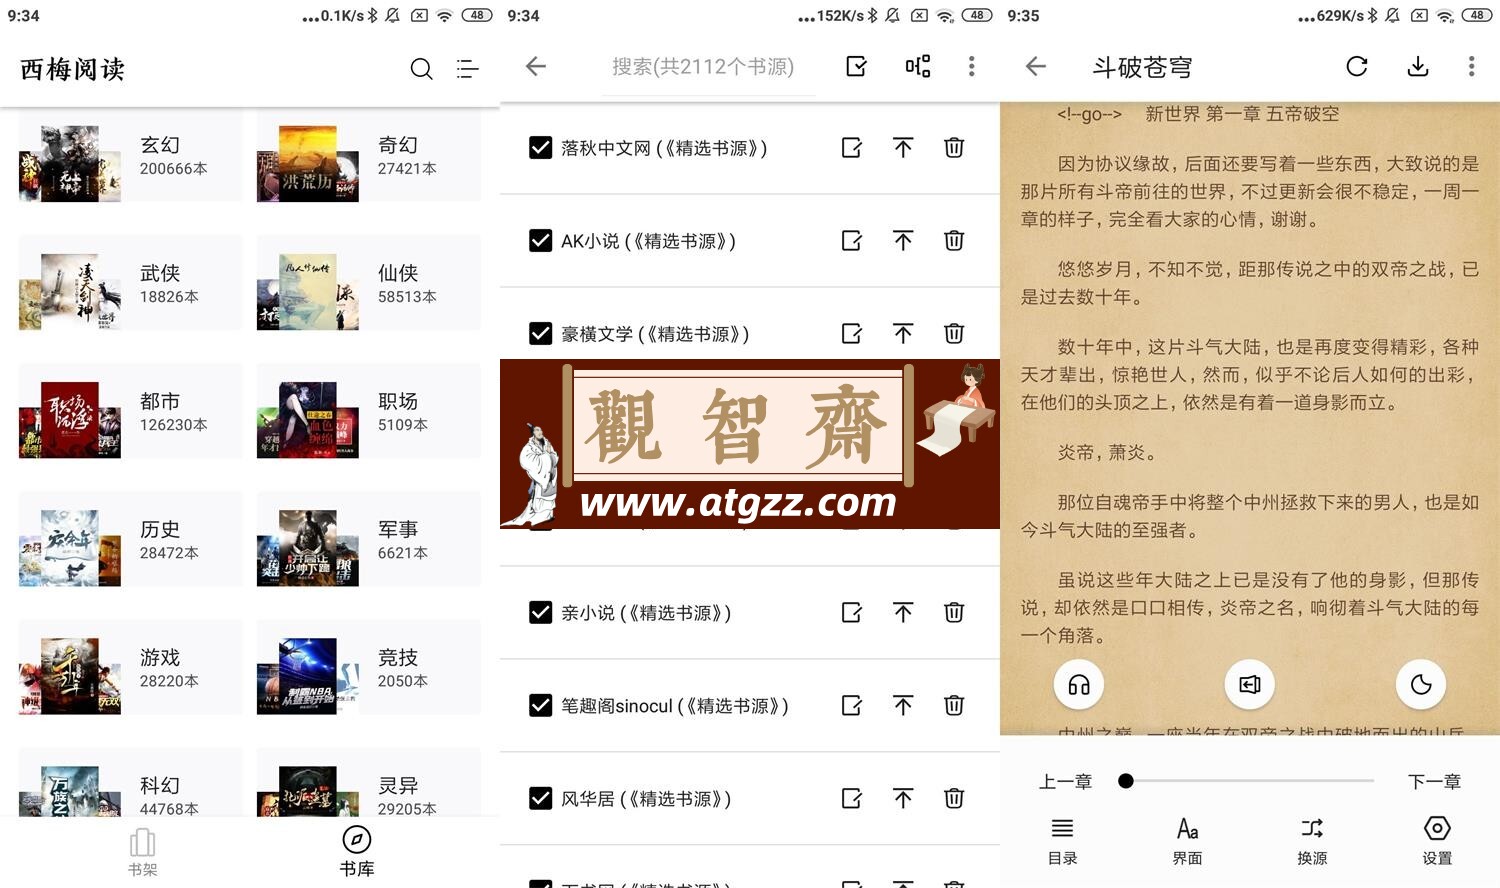Download 斗破苍穹 chapters
The image size is (1500, 888).
point(1418,66)
